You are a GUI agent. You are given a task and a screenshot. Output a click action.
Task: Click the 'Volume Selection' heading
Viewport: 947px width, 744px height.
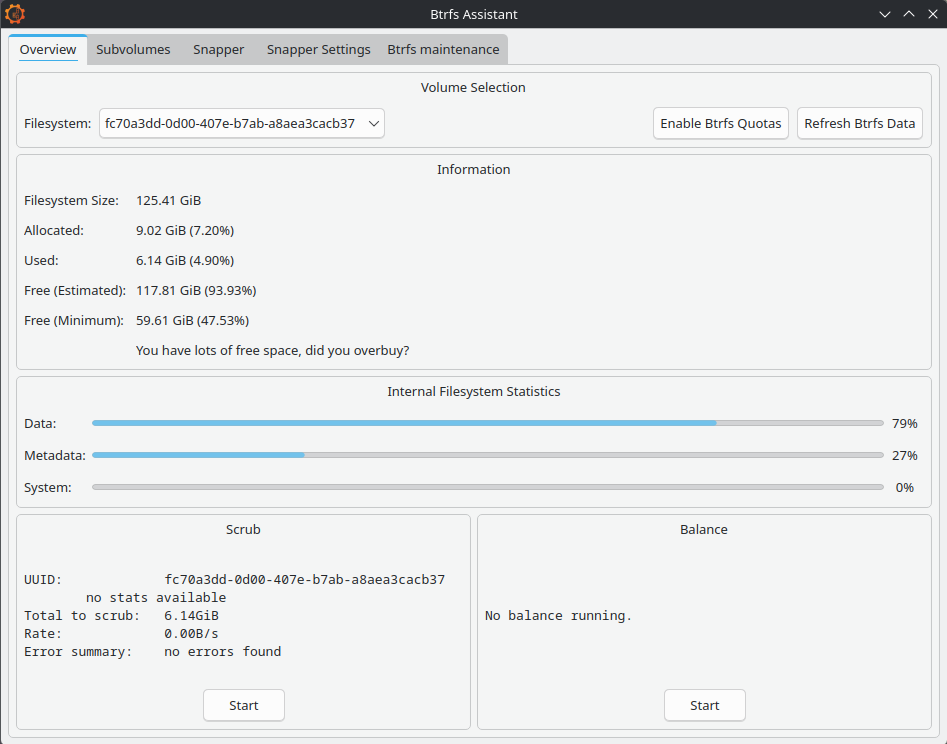tap(473, 88)
